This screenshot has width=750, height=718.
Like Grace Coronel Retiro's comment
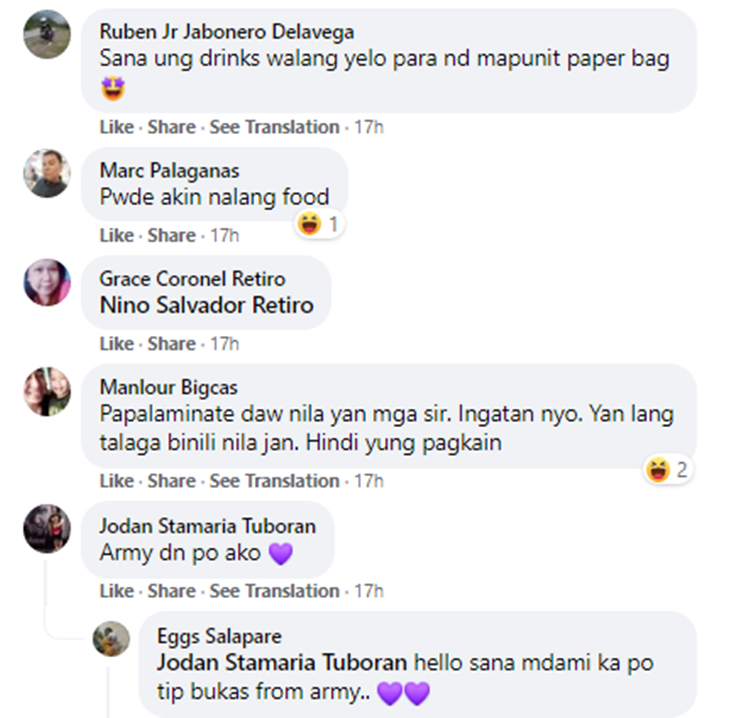[x=116, y=343]
